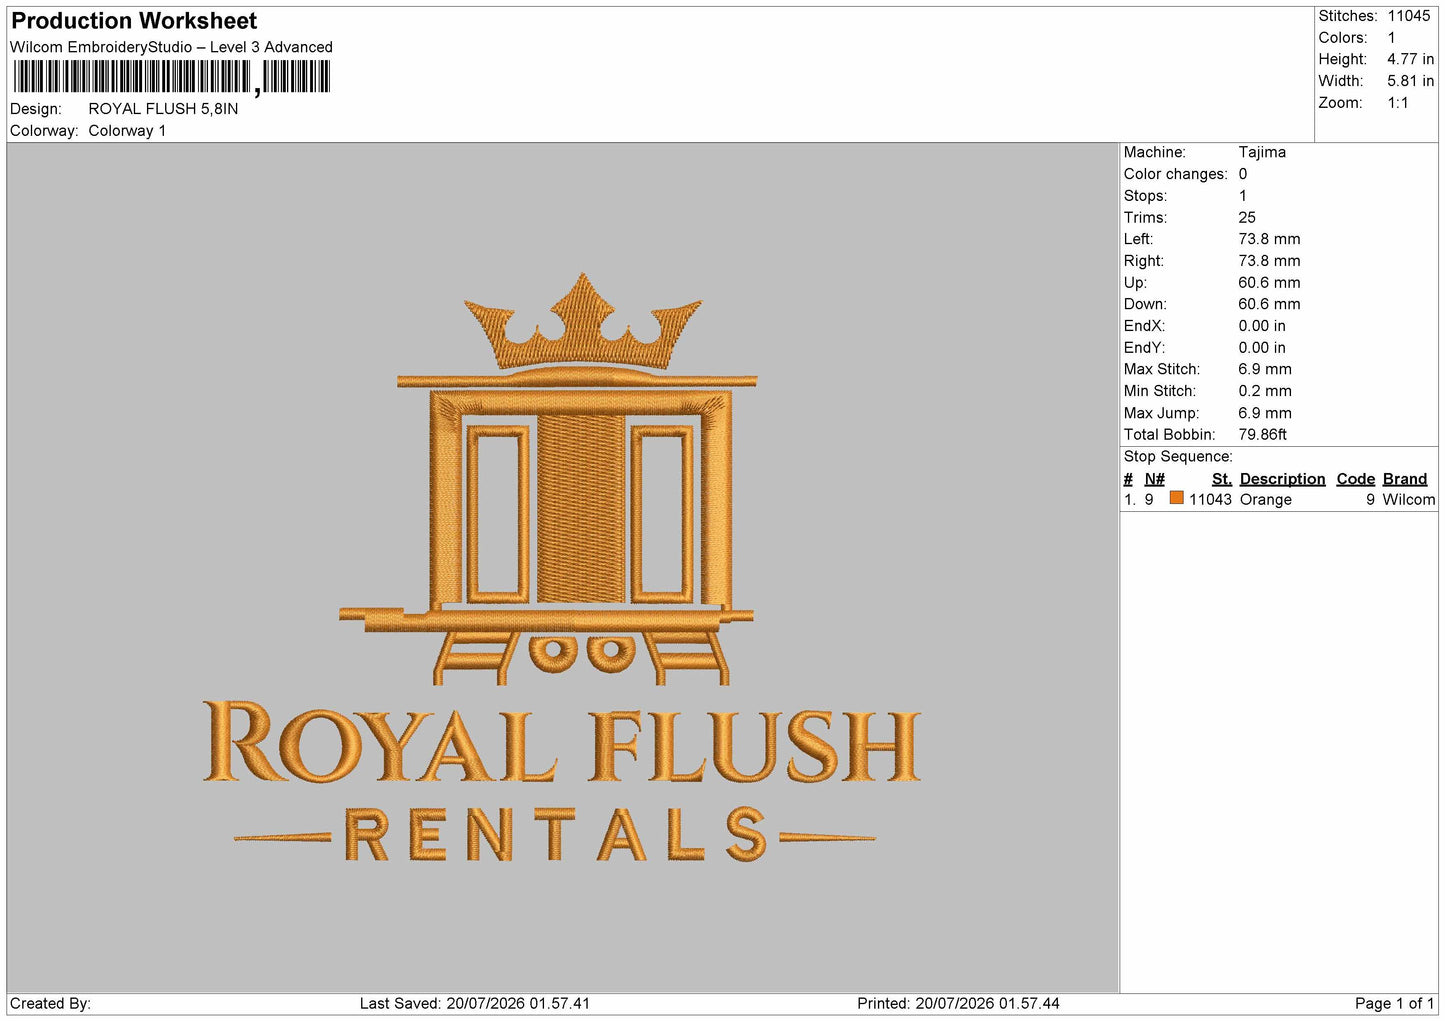This screenshot has width=1445, height=1021.
Task: Click the design name 'ROYAL FLUSH 5,8IN'
Action: tap(163, 109)
